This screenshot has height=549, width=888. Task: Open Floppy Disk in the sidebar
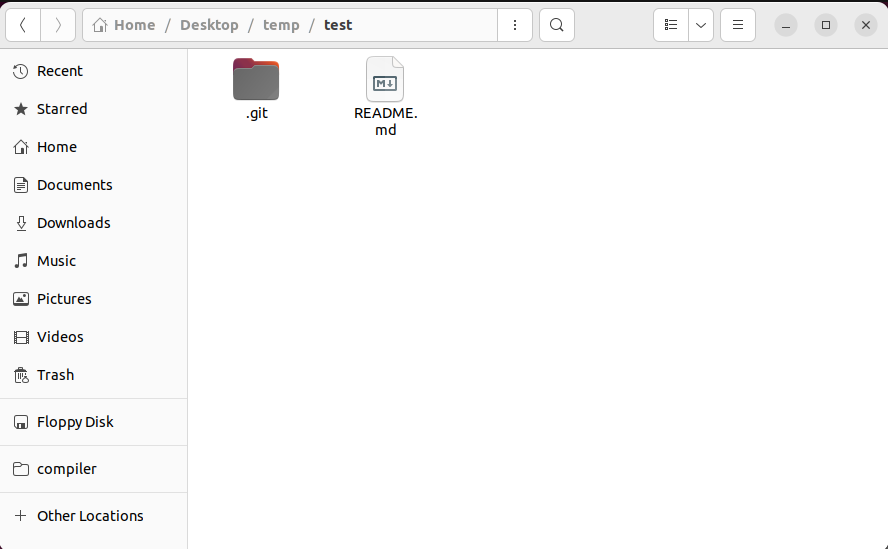[93, 422]
